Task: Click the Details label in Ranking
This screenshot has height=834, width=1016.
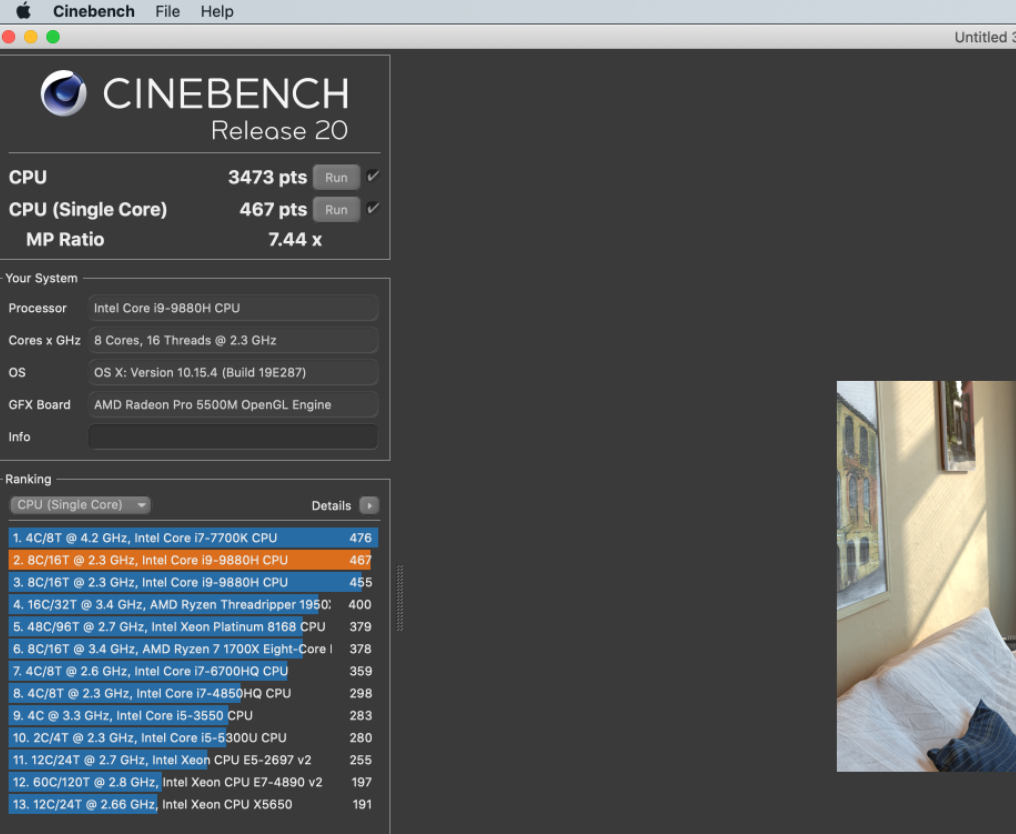Action: coord(331,505)
